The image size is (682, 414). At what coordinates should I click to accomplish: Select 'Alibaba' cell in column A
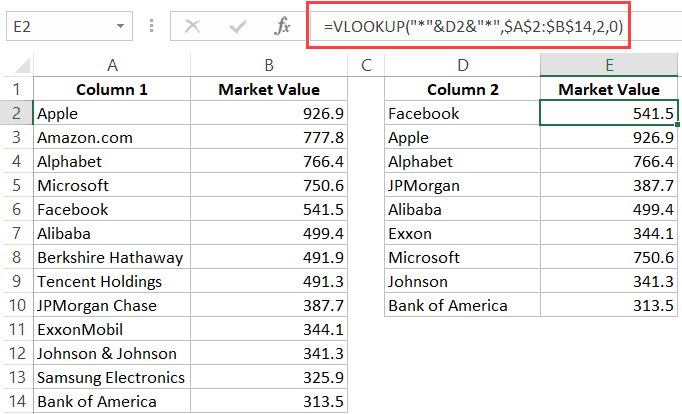[112, 233]
